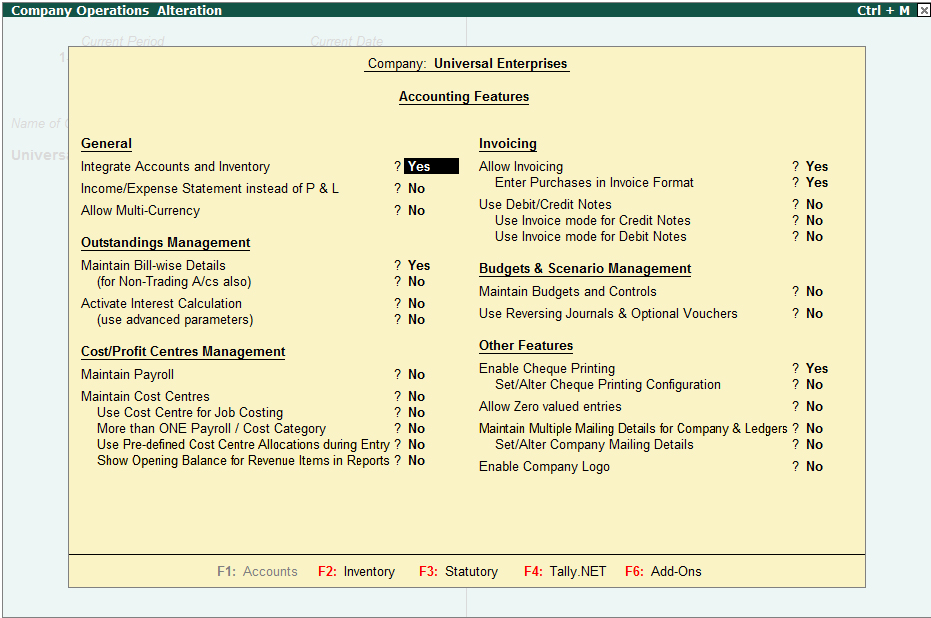The image size is (931, 618).
Task: Allow Zero valued entries
Action: pyautogui.click(x=814, y=406)
